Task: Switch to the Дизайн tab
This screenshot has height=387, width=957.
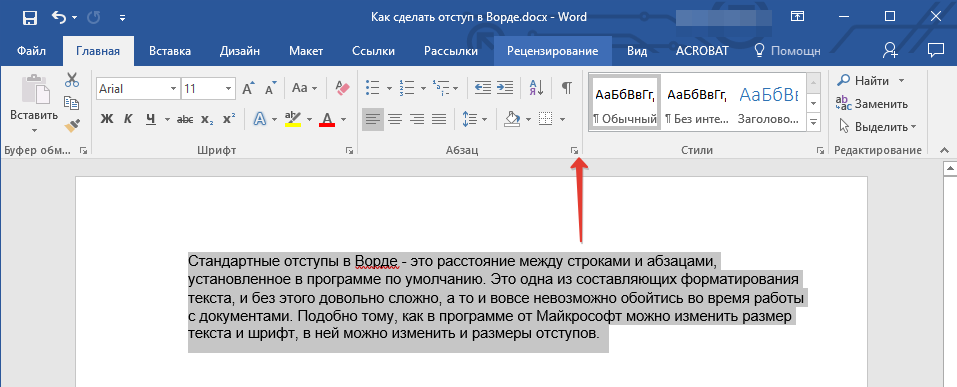Action: pyautogui.click(x=240, y=51)
